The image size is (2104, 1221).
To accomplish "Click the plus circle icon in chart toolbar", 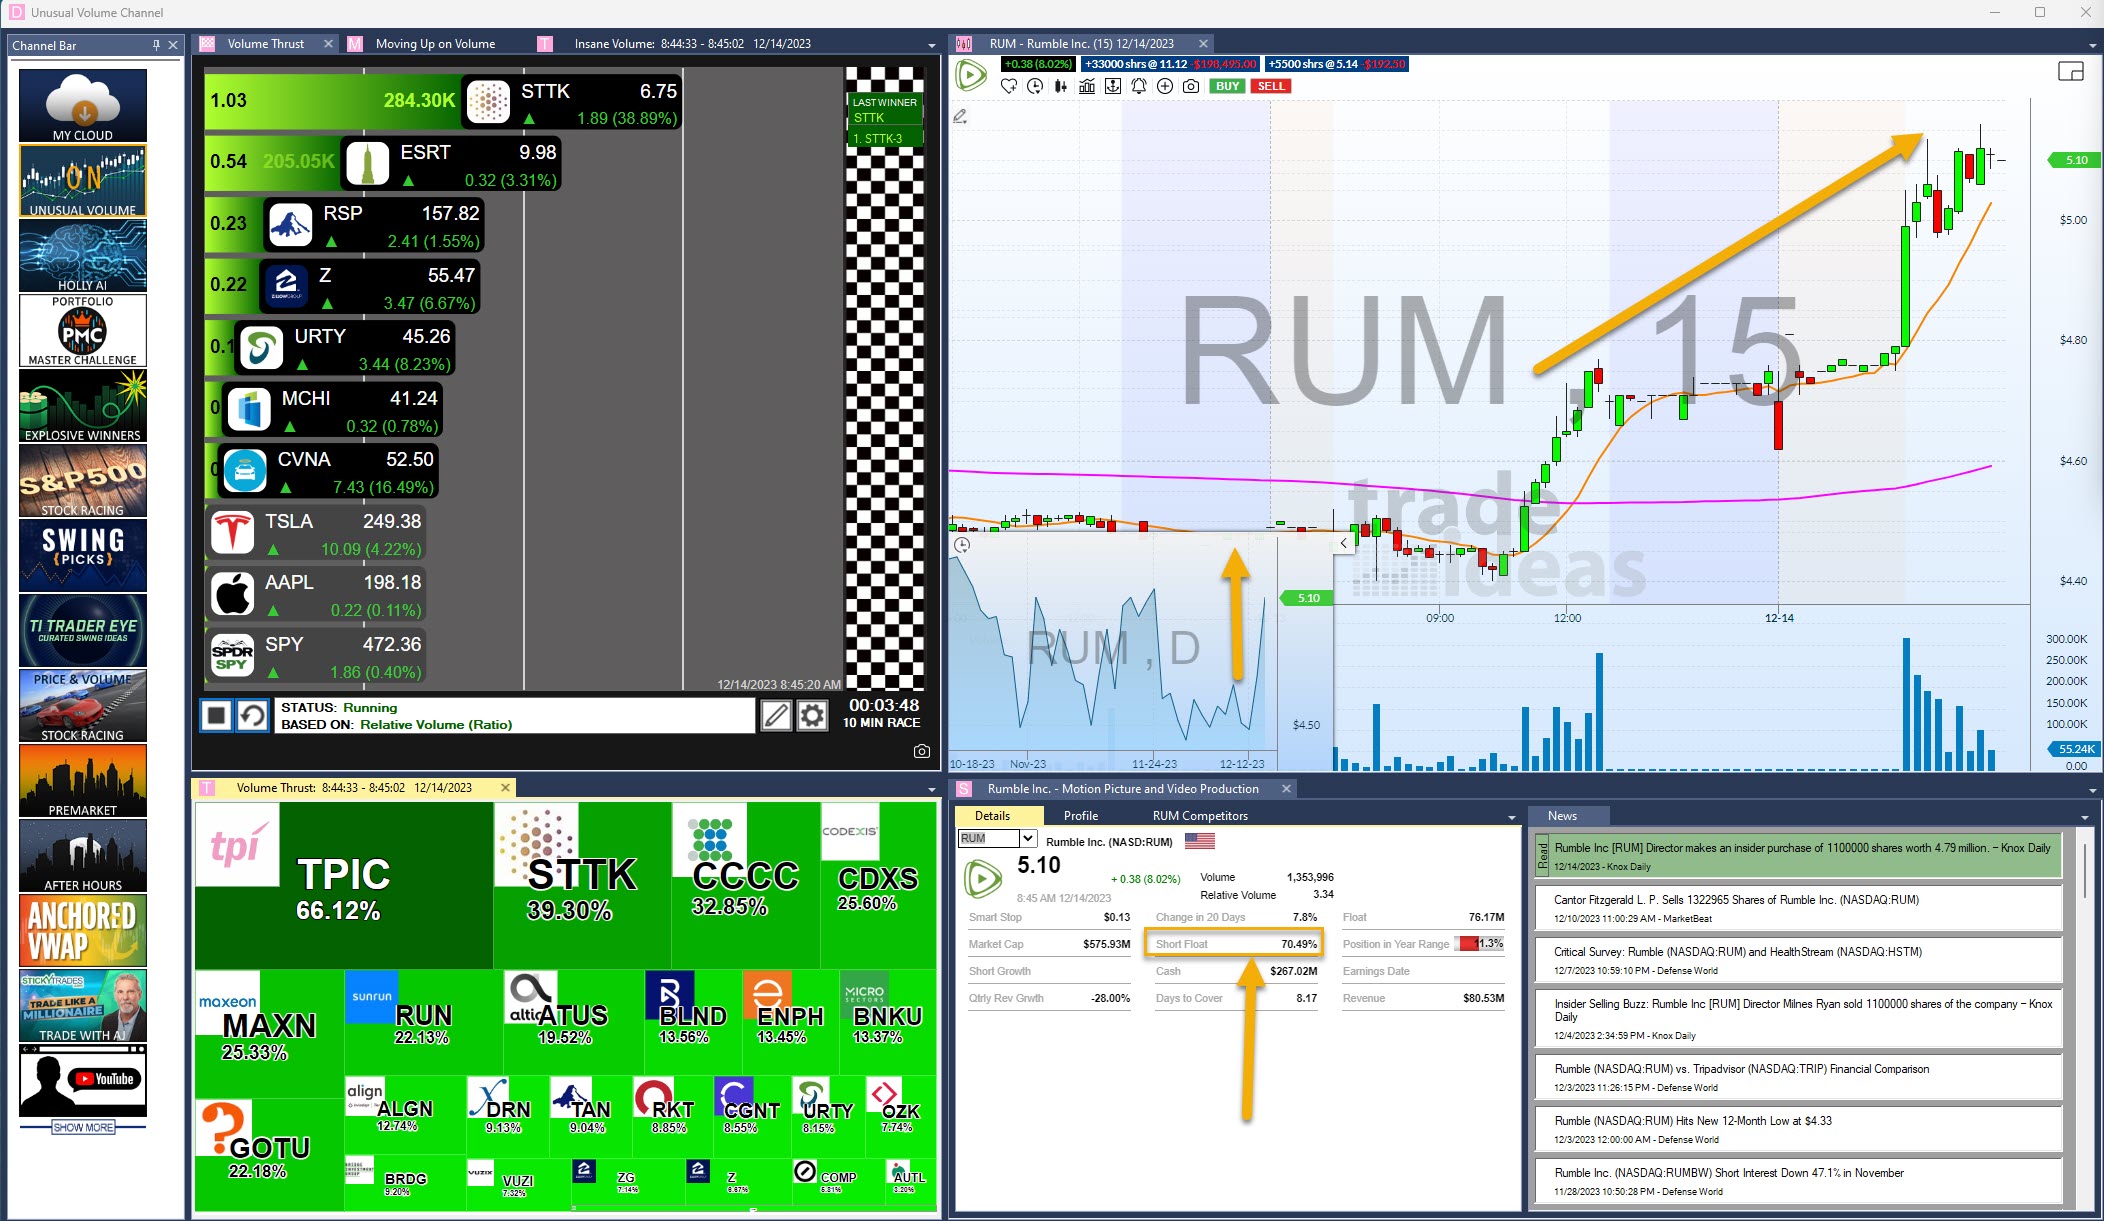I will [x=1165, y=86].
